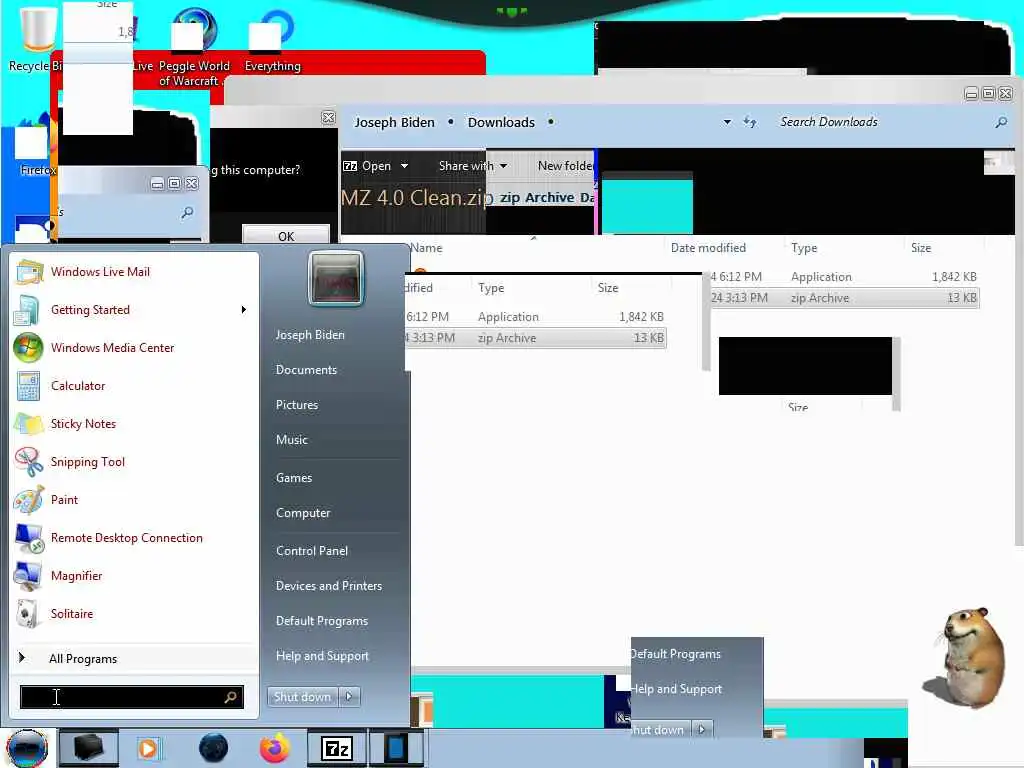Click New folder in Explorer toolbar
The height and width of the screenshot is (768, 1024).
coord(566,166)
